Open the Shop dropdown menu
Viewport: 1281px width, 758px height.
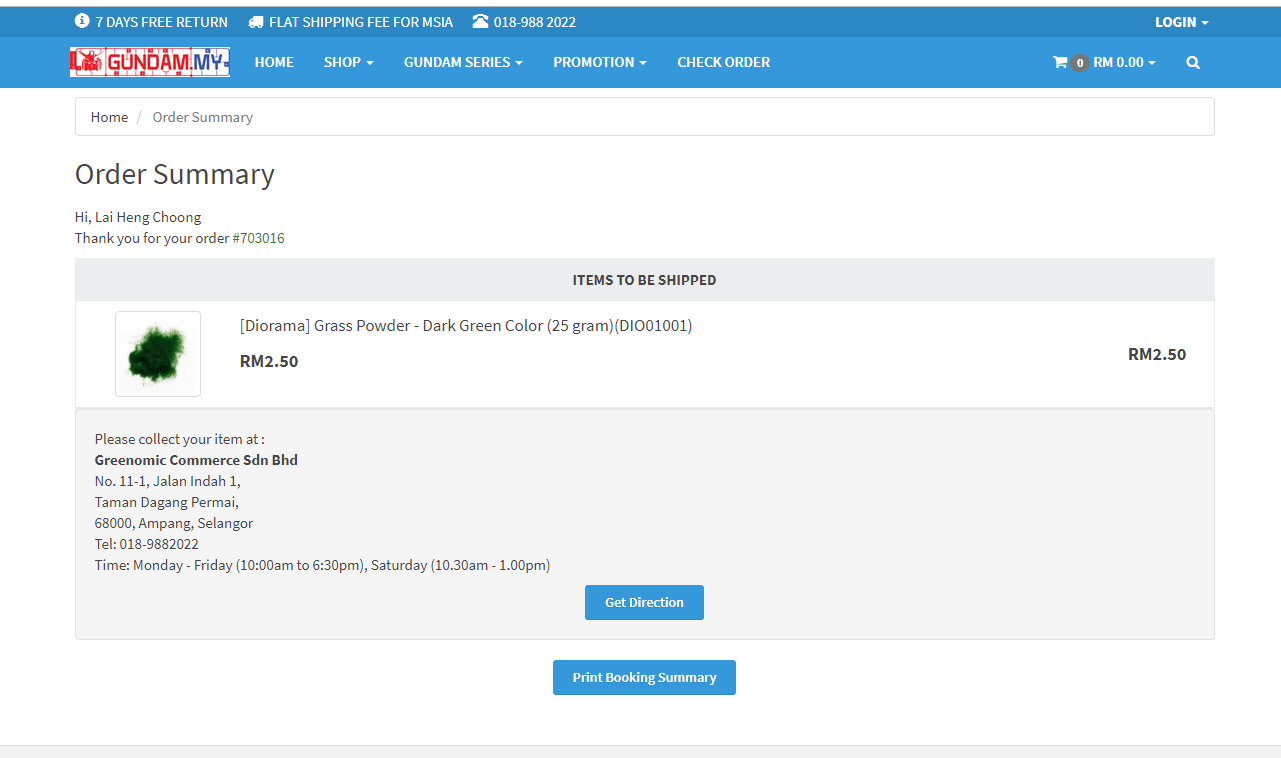(x=348, y=62)
